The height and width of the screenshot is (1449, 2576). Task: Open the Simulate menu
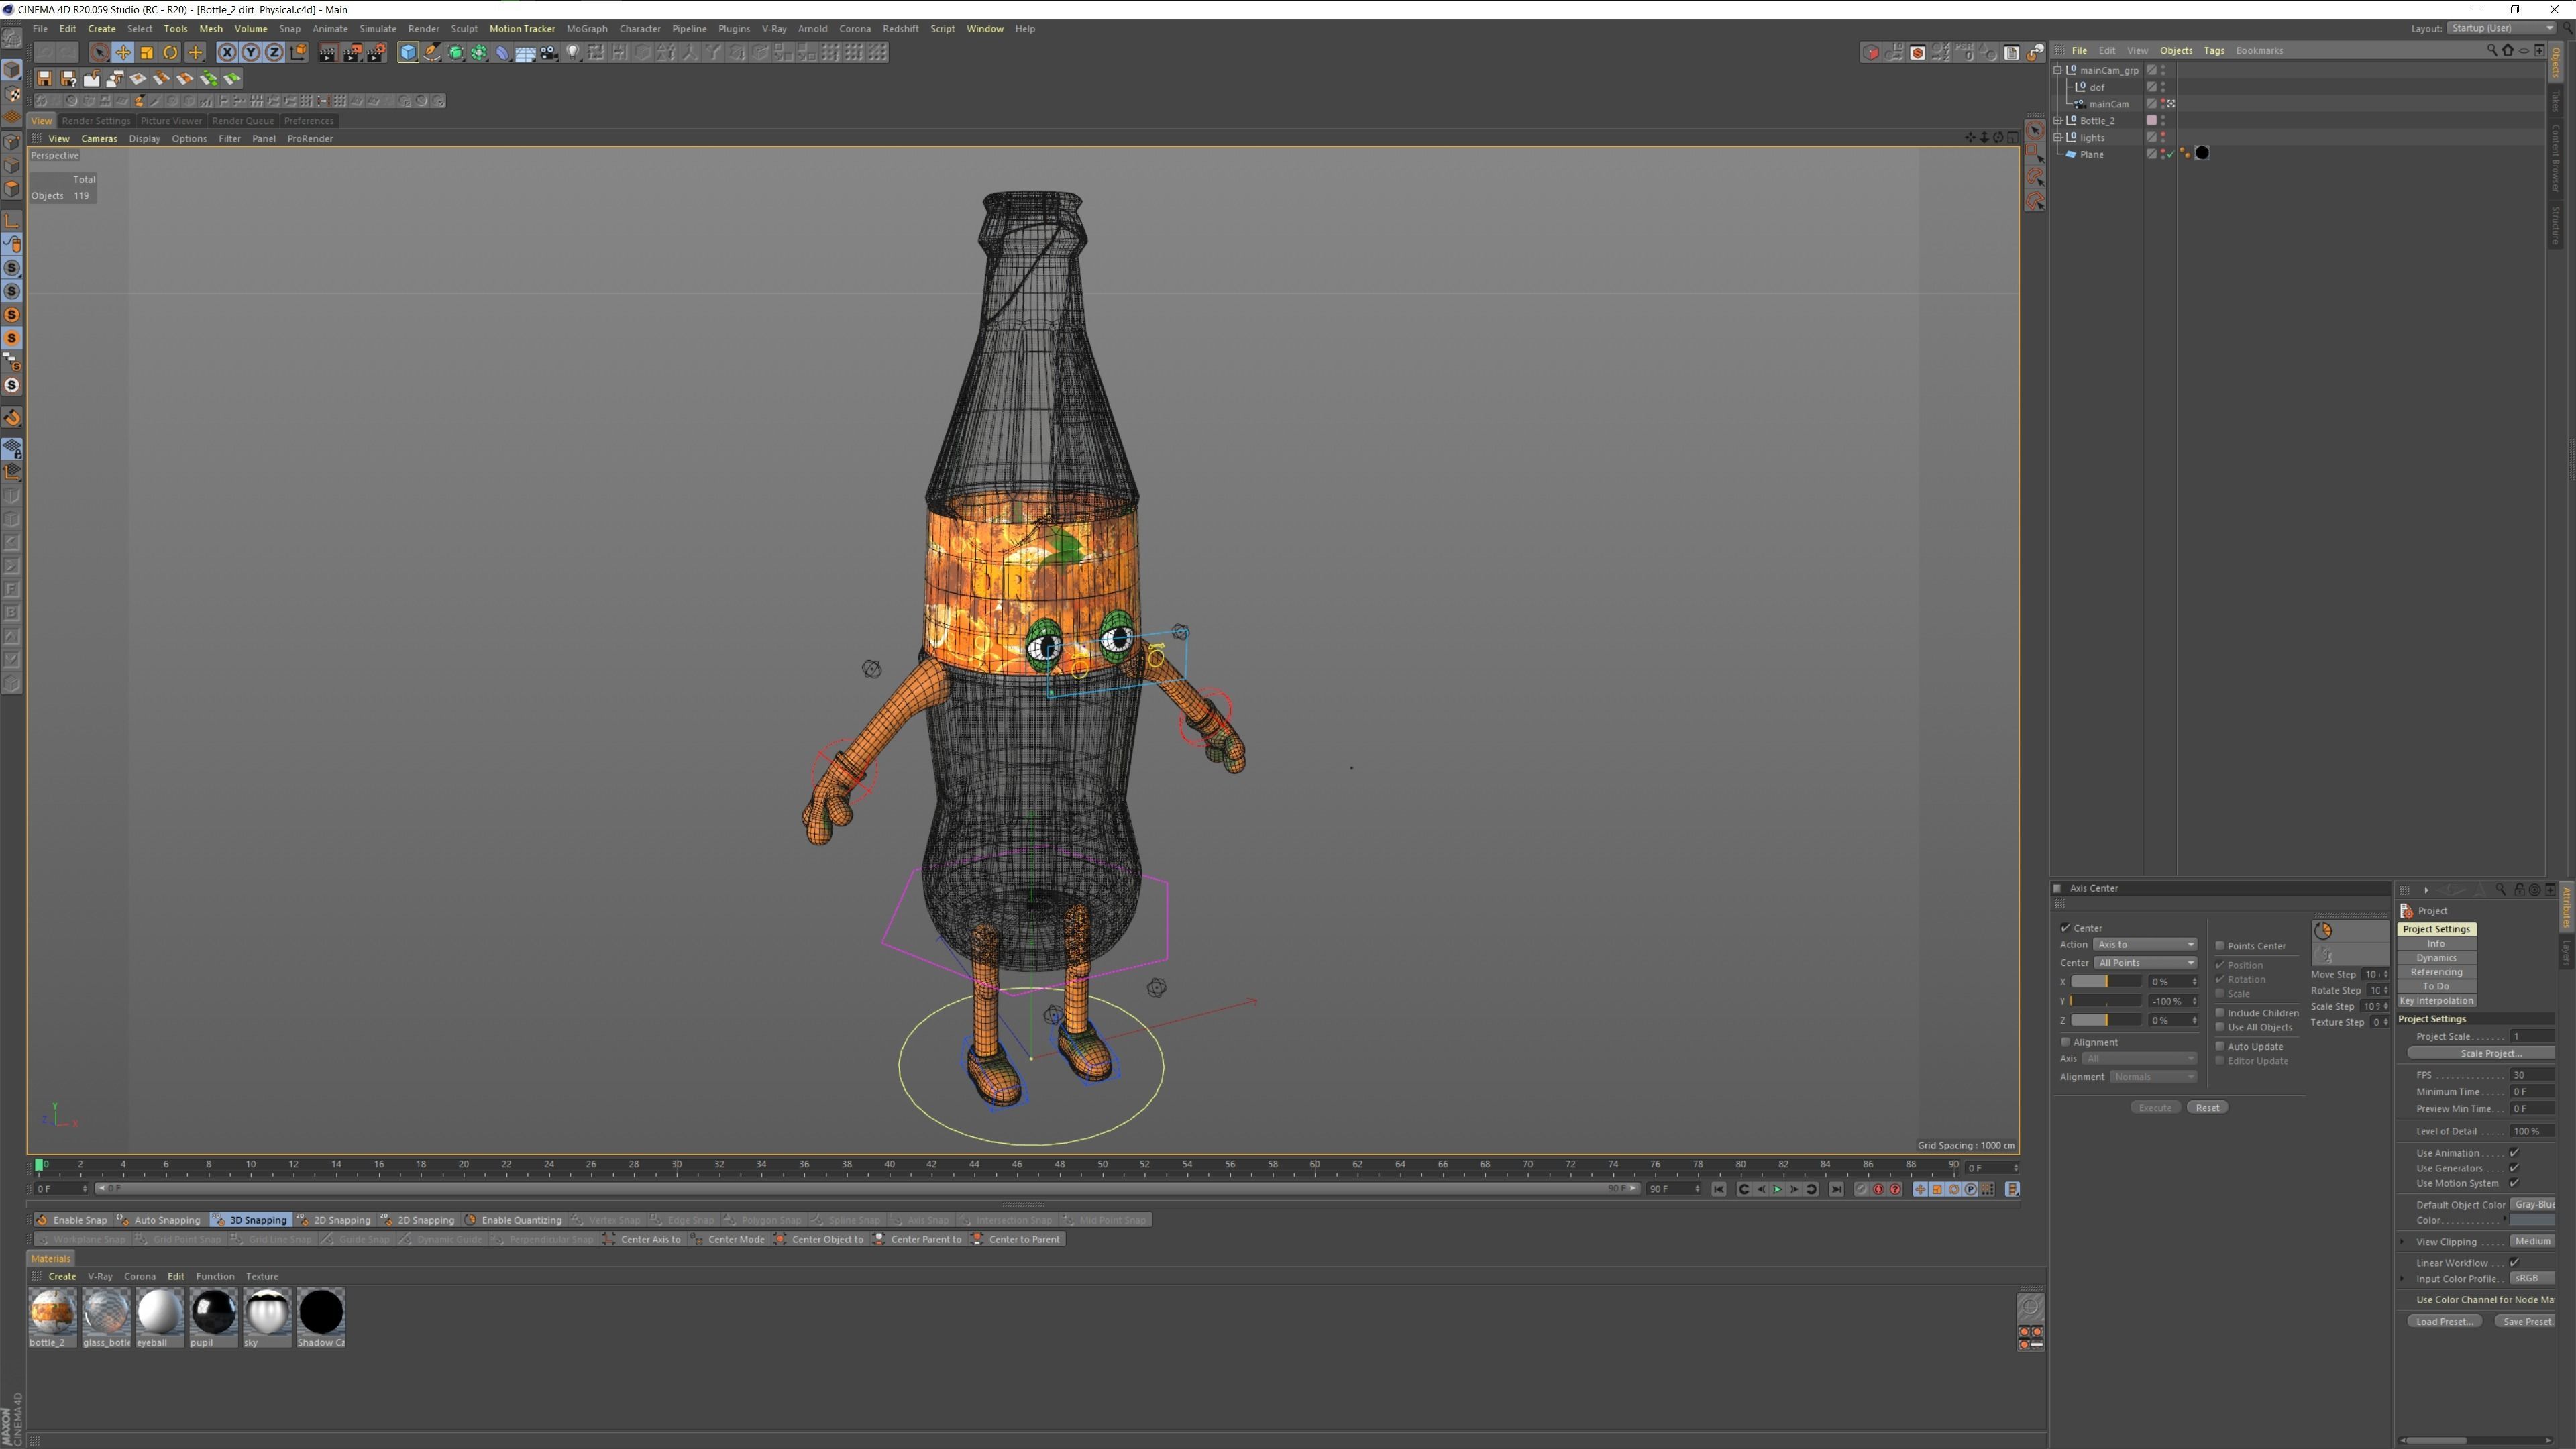coord(378,28)
